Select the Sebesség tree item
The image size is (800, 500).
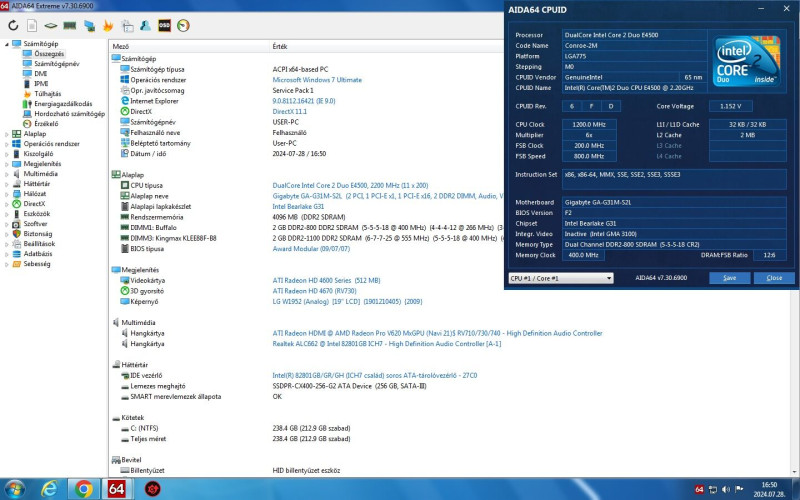37,264
